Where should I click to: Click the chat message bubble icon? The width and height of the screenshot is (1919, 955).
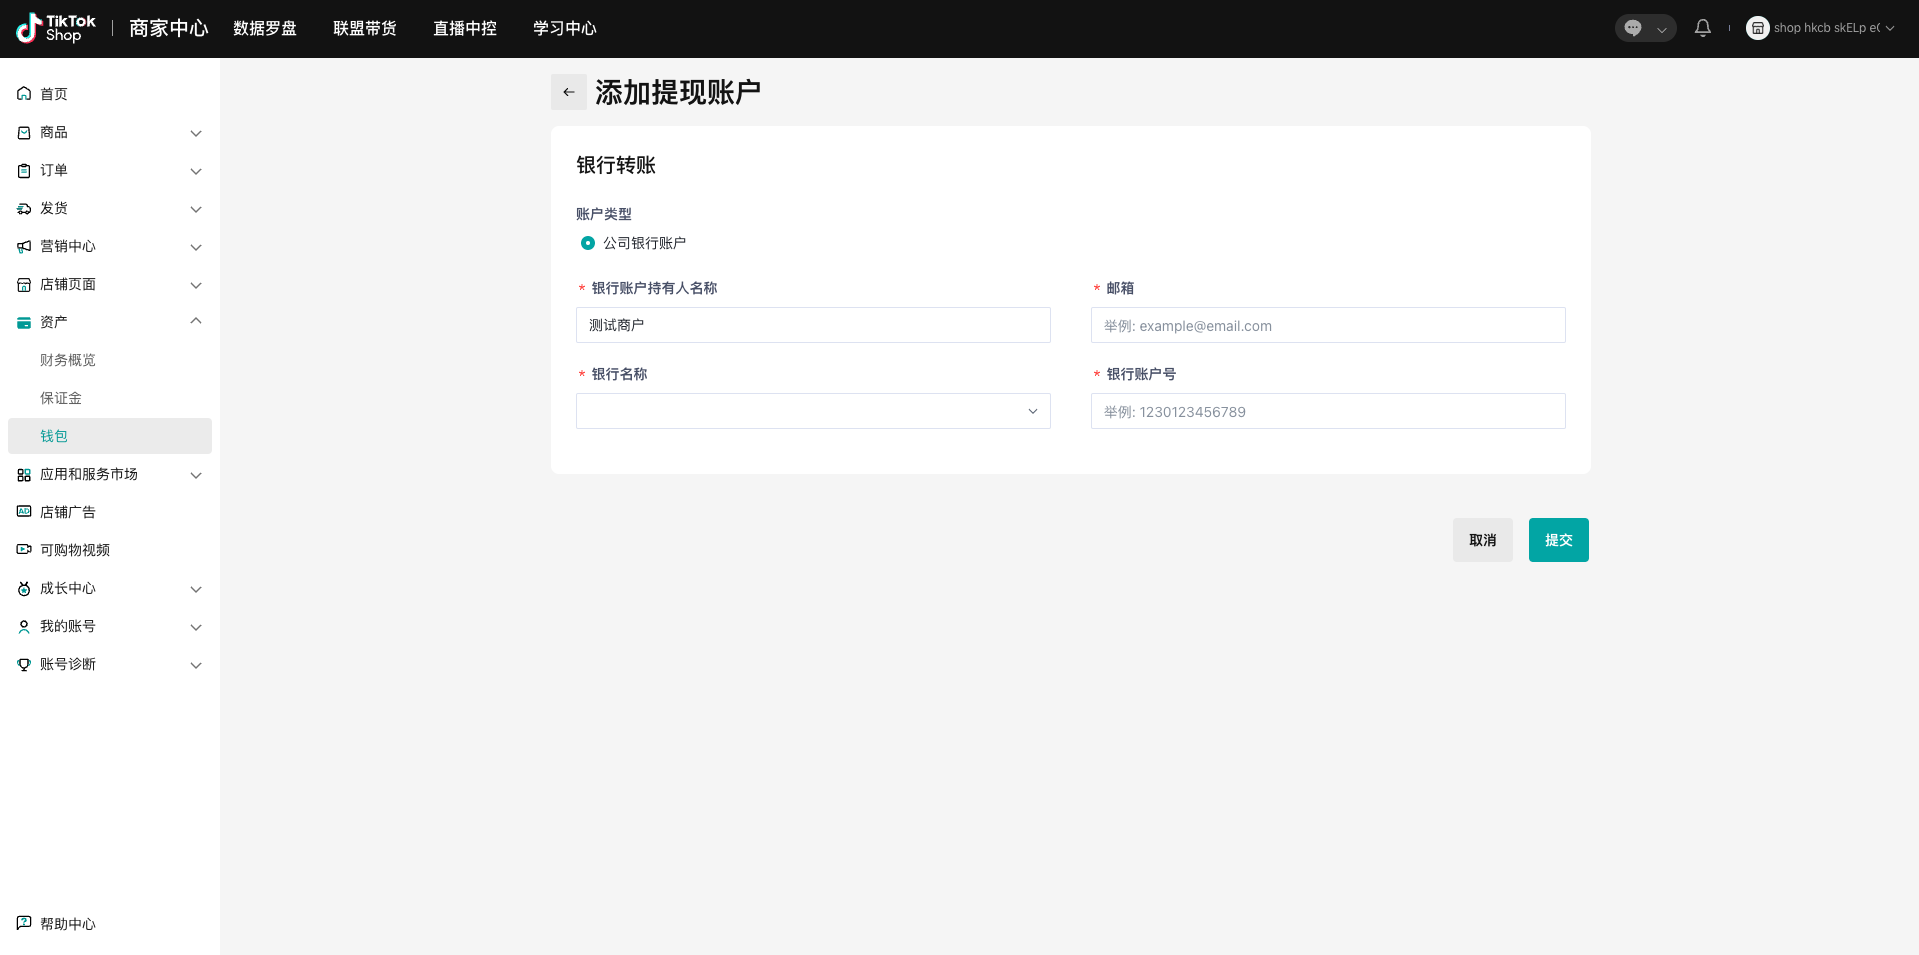(1633, 28)
